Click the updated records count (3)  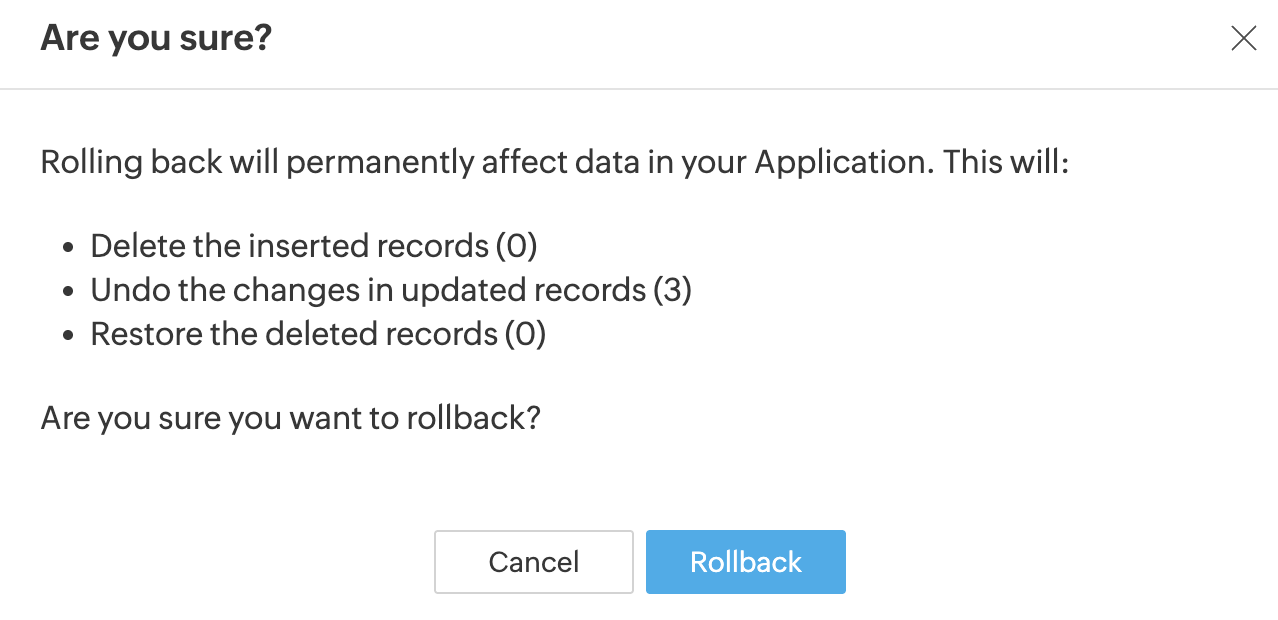point(672,290)
